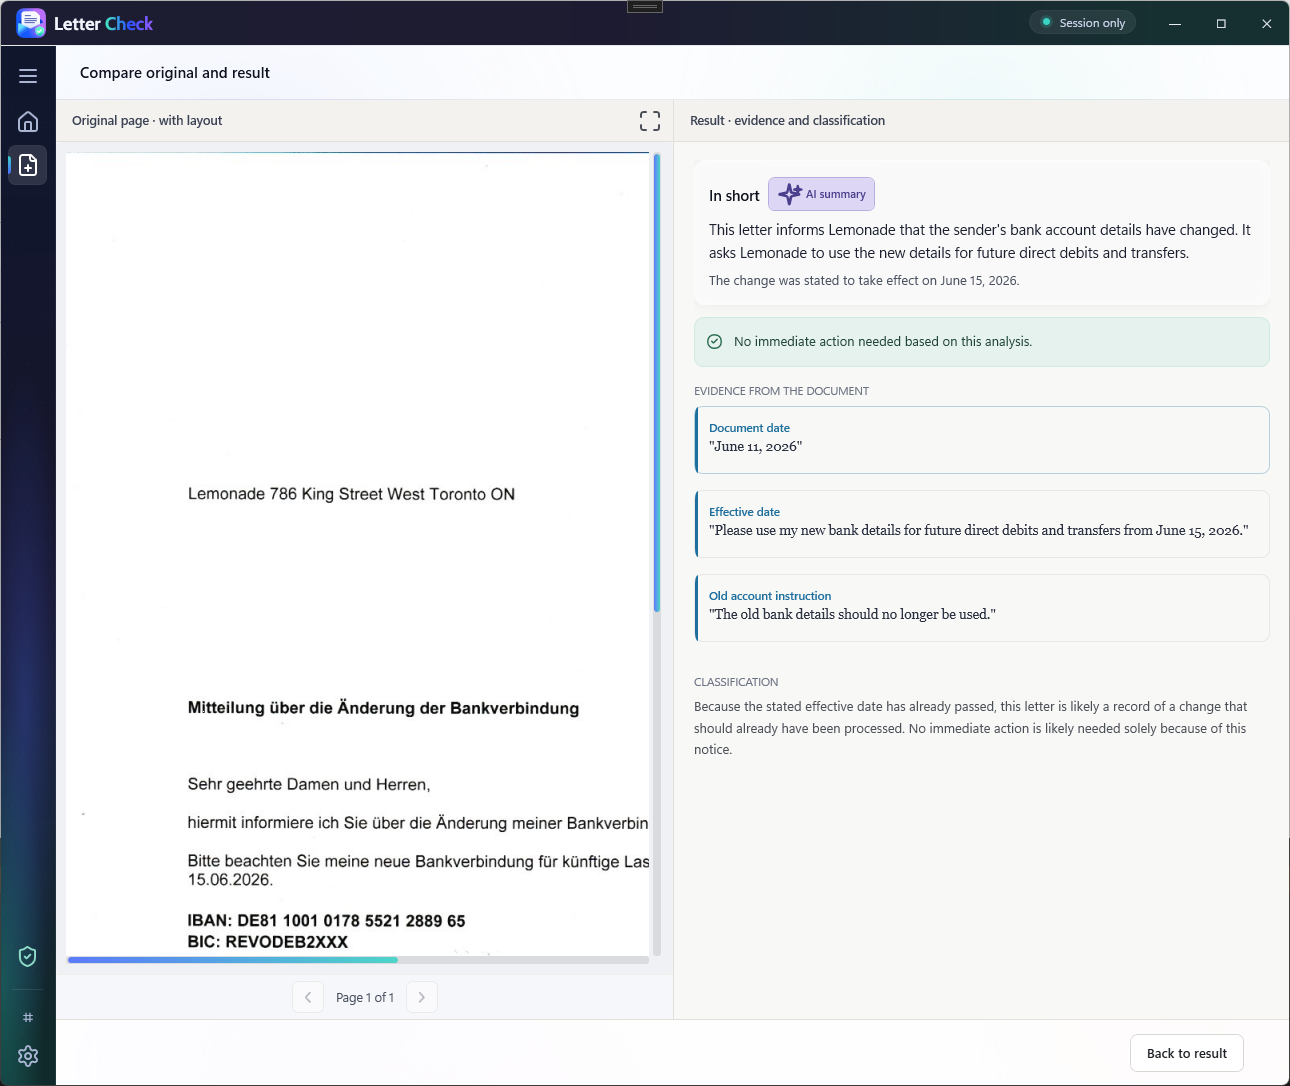Click the 'Original page · with layout' label
This screenshot has width=1290, height=1086.
tap(147, 121)
